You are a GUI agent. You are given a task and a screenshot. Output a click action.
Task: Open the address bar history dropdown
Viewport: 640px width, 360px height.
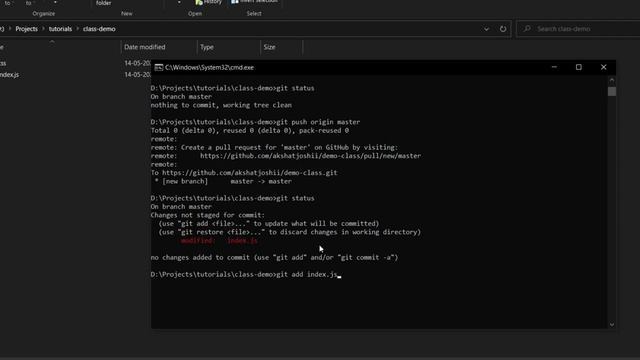[x=486, y=29]
